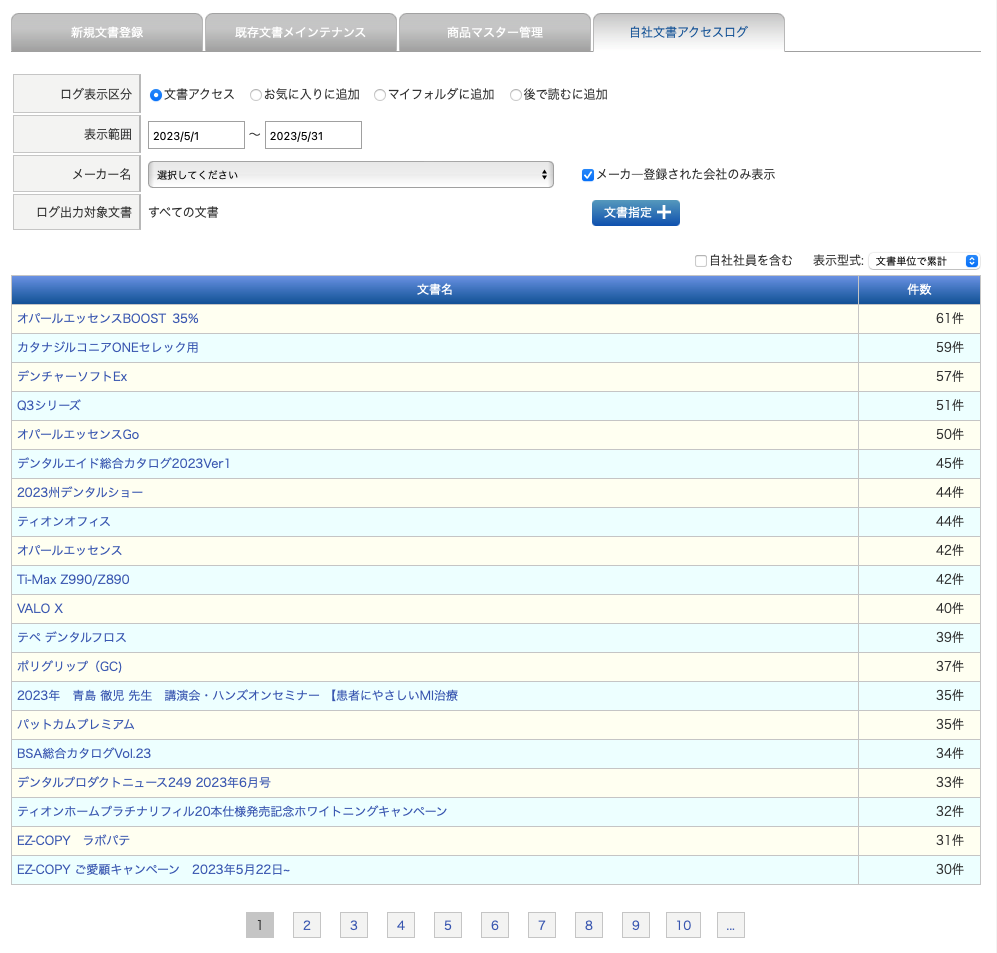
Task: Open the デンチャーソフトEx link
Action: [72, 376]
